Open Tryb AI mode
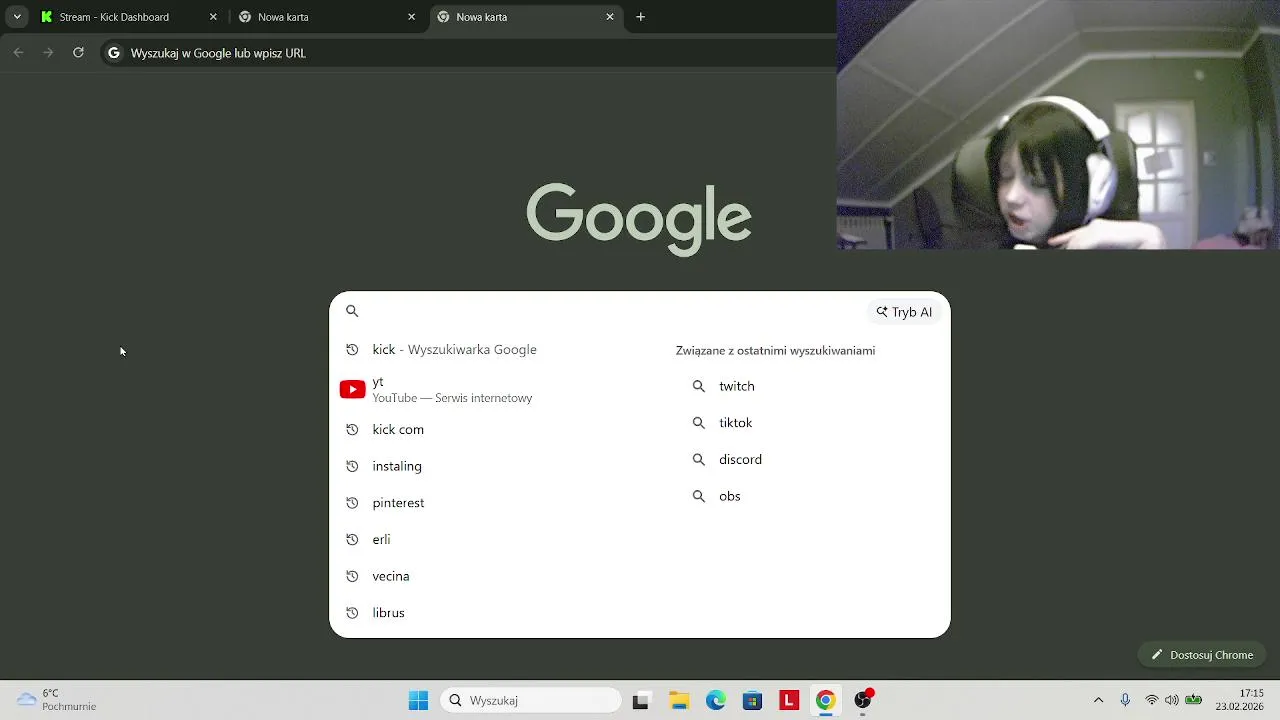Screen dimensions: 1280x720 click(x=904, y=312)
